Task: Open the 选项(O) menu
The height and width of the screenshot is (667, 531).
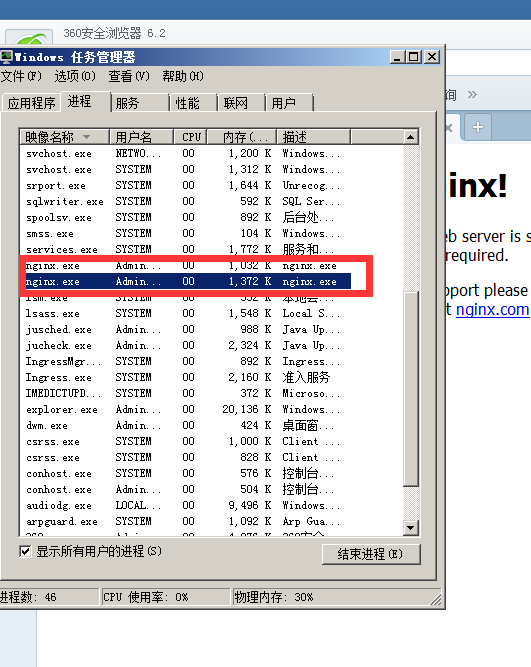Action: click(75, 76)
